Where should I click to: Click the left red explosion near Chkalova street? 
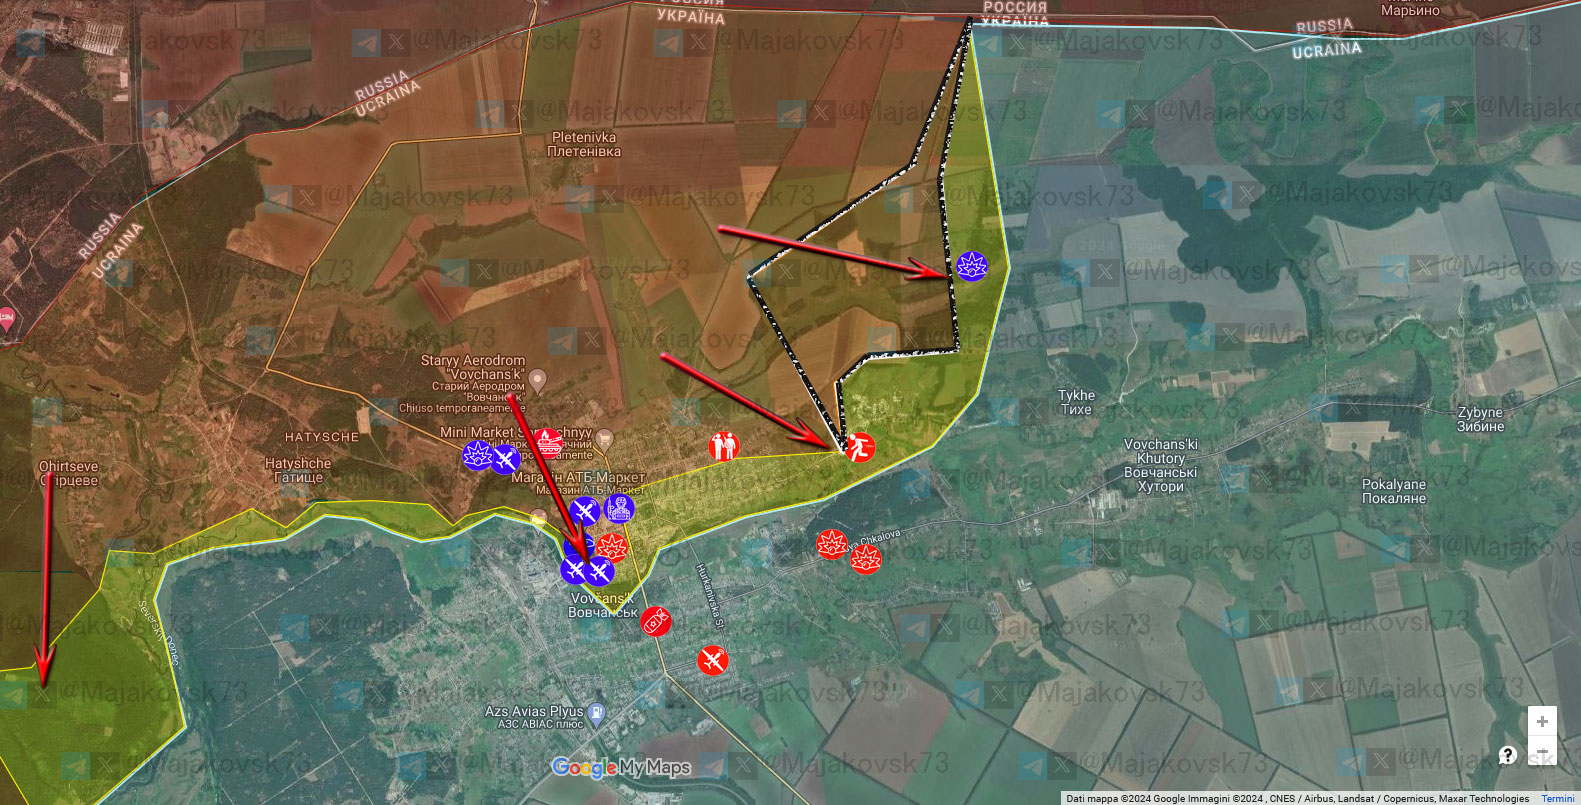click(x=831, y=544)
